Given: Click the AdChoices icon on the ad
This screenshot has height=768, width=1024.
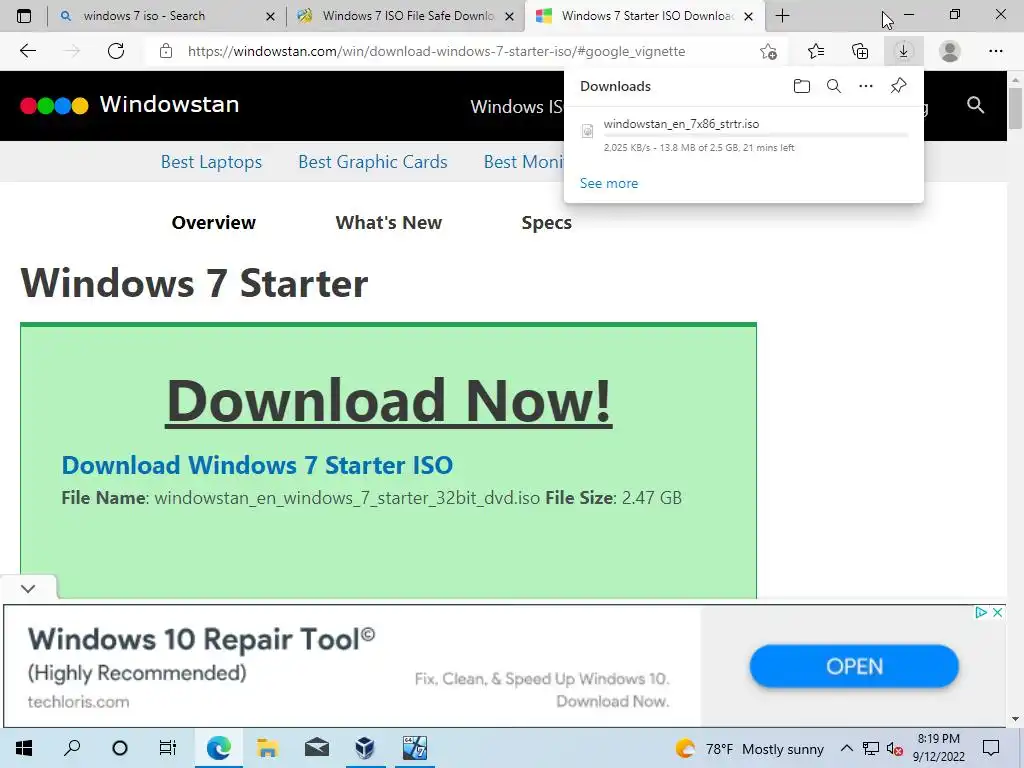Looking at the screenshot, I should pos(981,613).
